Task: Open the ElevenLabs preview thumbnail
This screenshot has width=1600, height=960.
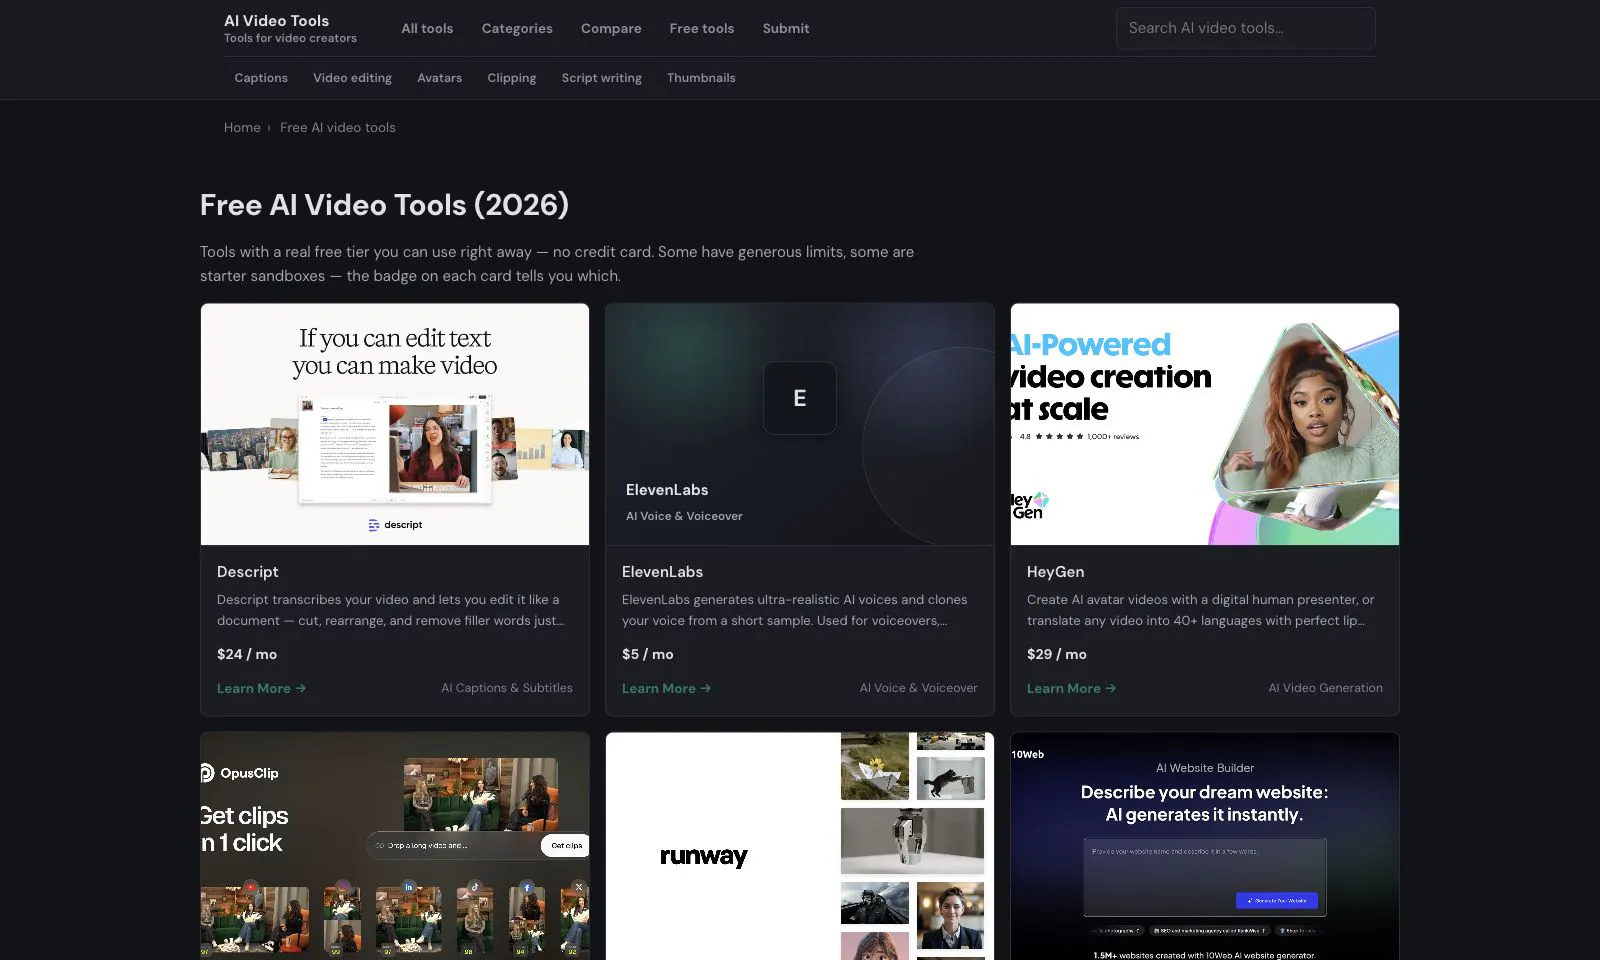Action: coord(800,424)
